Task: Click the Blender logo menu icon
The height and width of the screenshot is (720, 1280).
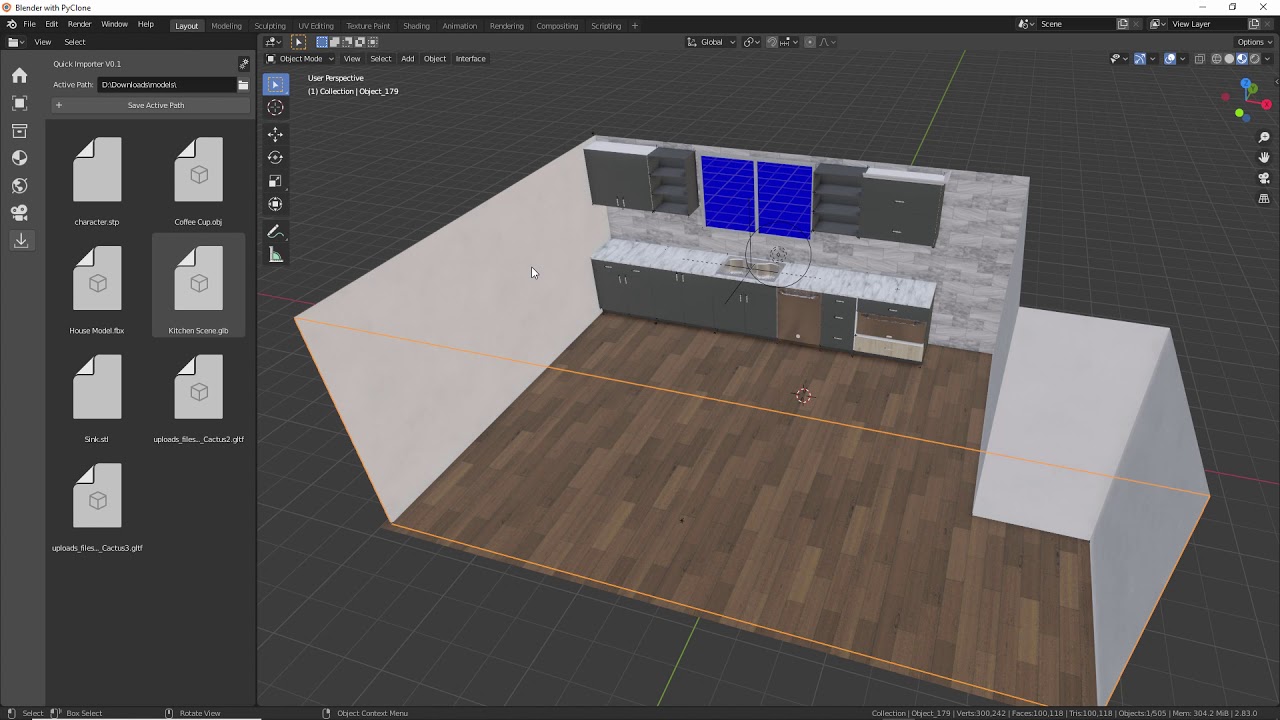Action: 10,24
